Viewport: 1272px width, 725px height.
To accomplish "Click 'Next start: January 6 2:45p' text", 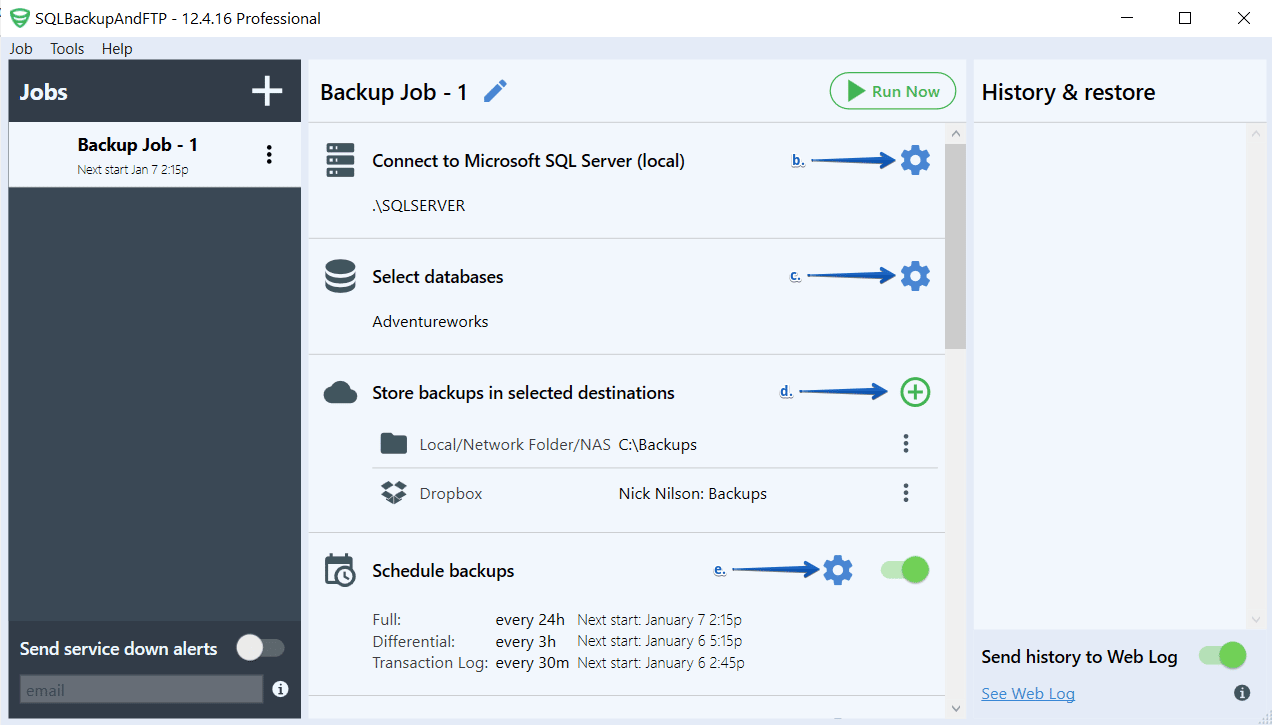I will coord(661,662).
